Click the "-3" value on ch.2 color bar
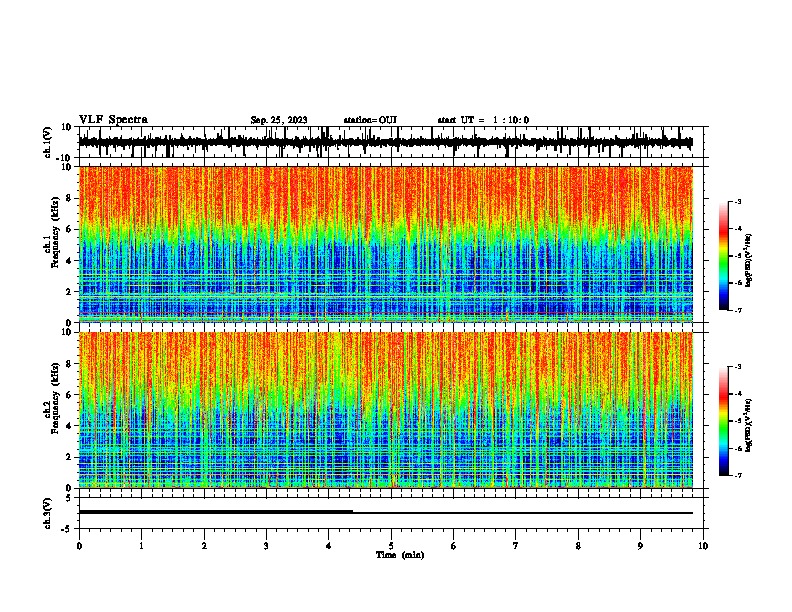Viewport: 792px width, 612px height. (737, 367)
